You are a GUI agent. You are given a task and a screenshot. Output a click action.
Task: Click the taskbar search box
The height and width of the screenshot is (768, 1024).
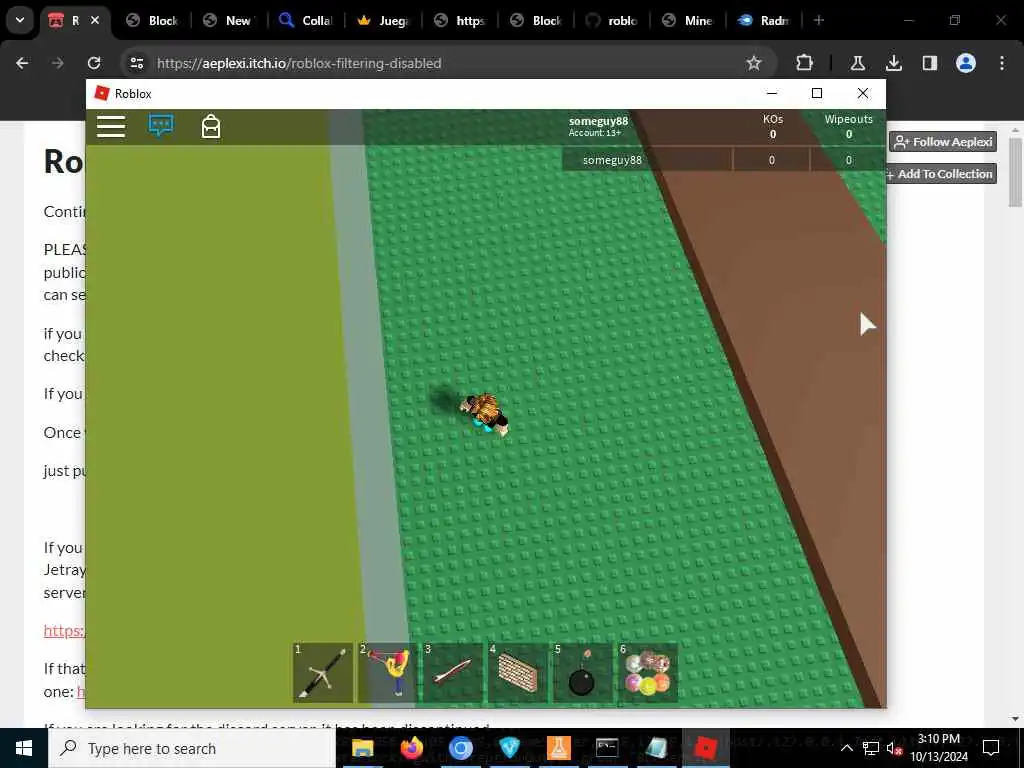tap(192, 748)
